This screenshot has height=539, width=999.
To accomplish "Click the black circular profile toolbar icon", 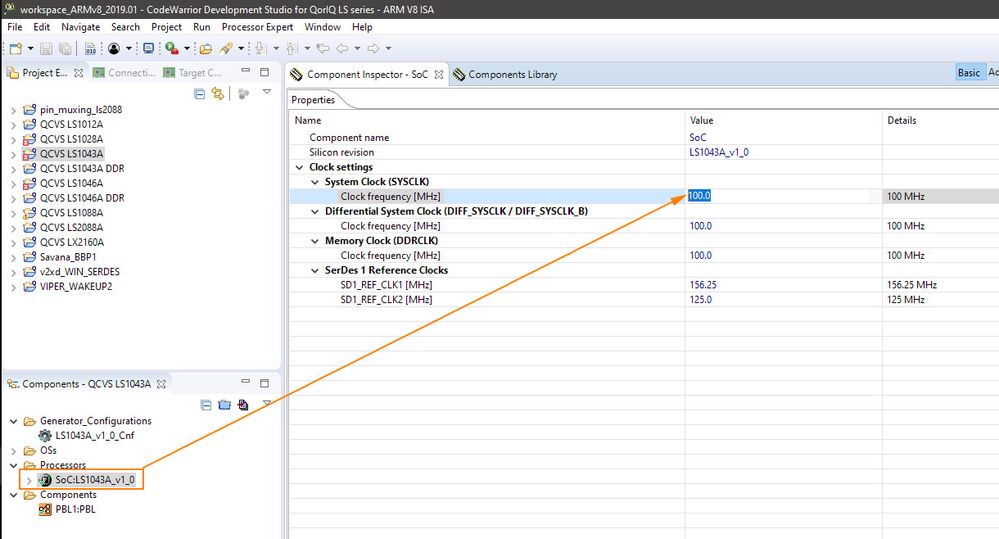I will (x=114, y=48).
